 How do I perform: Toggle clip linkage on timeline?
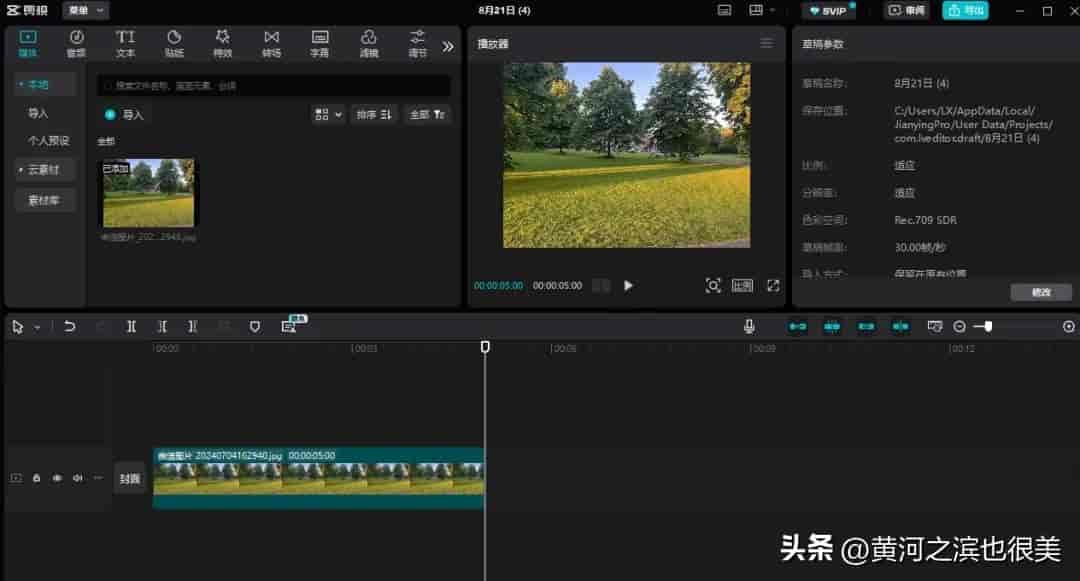tap(866, 326)
